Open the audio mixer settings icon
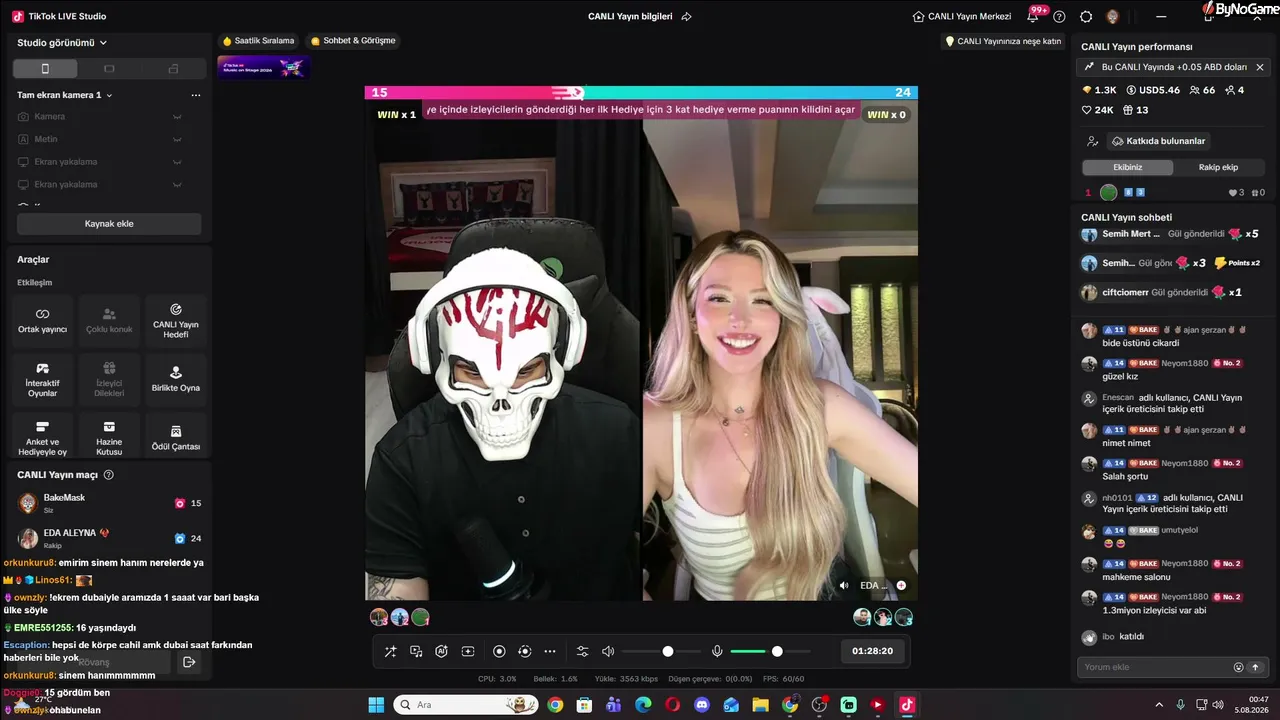Image resolution: width=1280 pixels, height=720 pixels. point(583,652)
